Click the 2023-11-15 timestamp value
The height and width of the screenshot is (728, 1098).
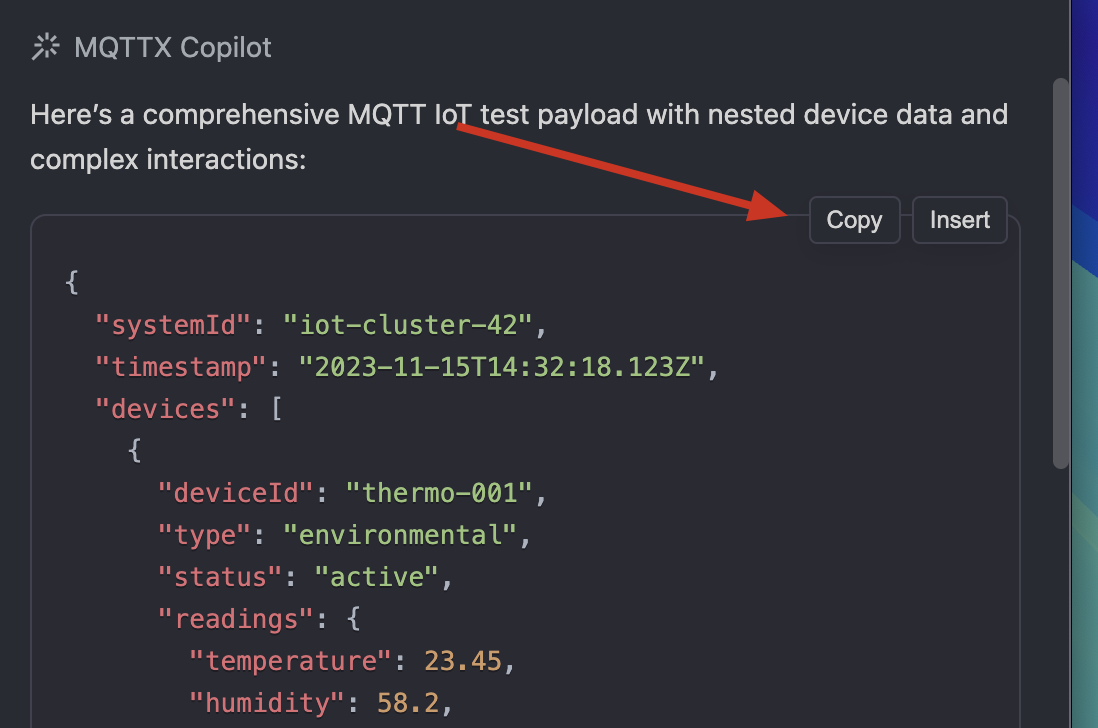point(503,367)
